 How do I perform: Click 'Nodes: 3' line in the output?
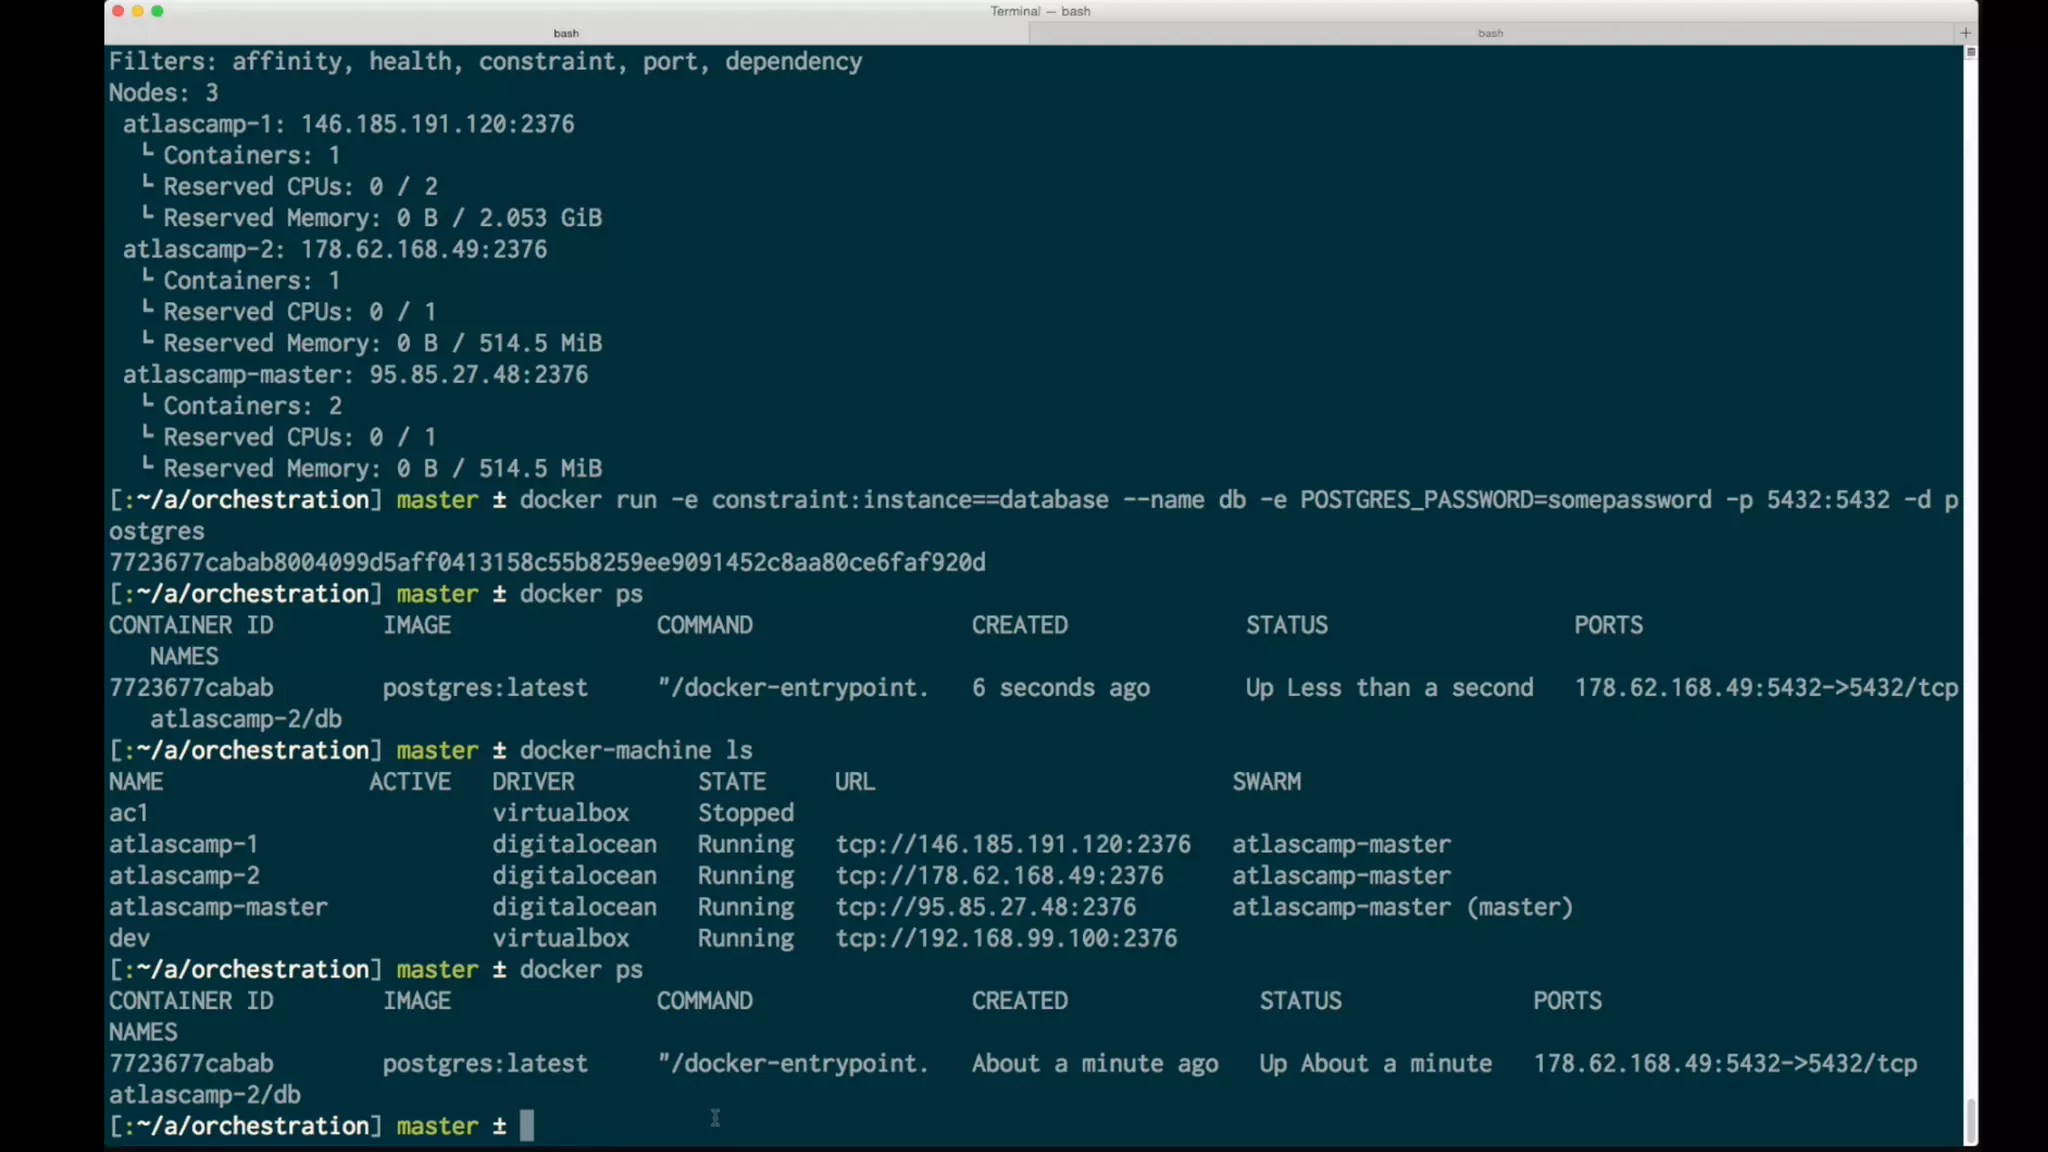163,93
